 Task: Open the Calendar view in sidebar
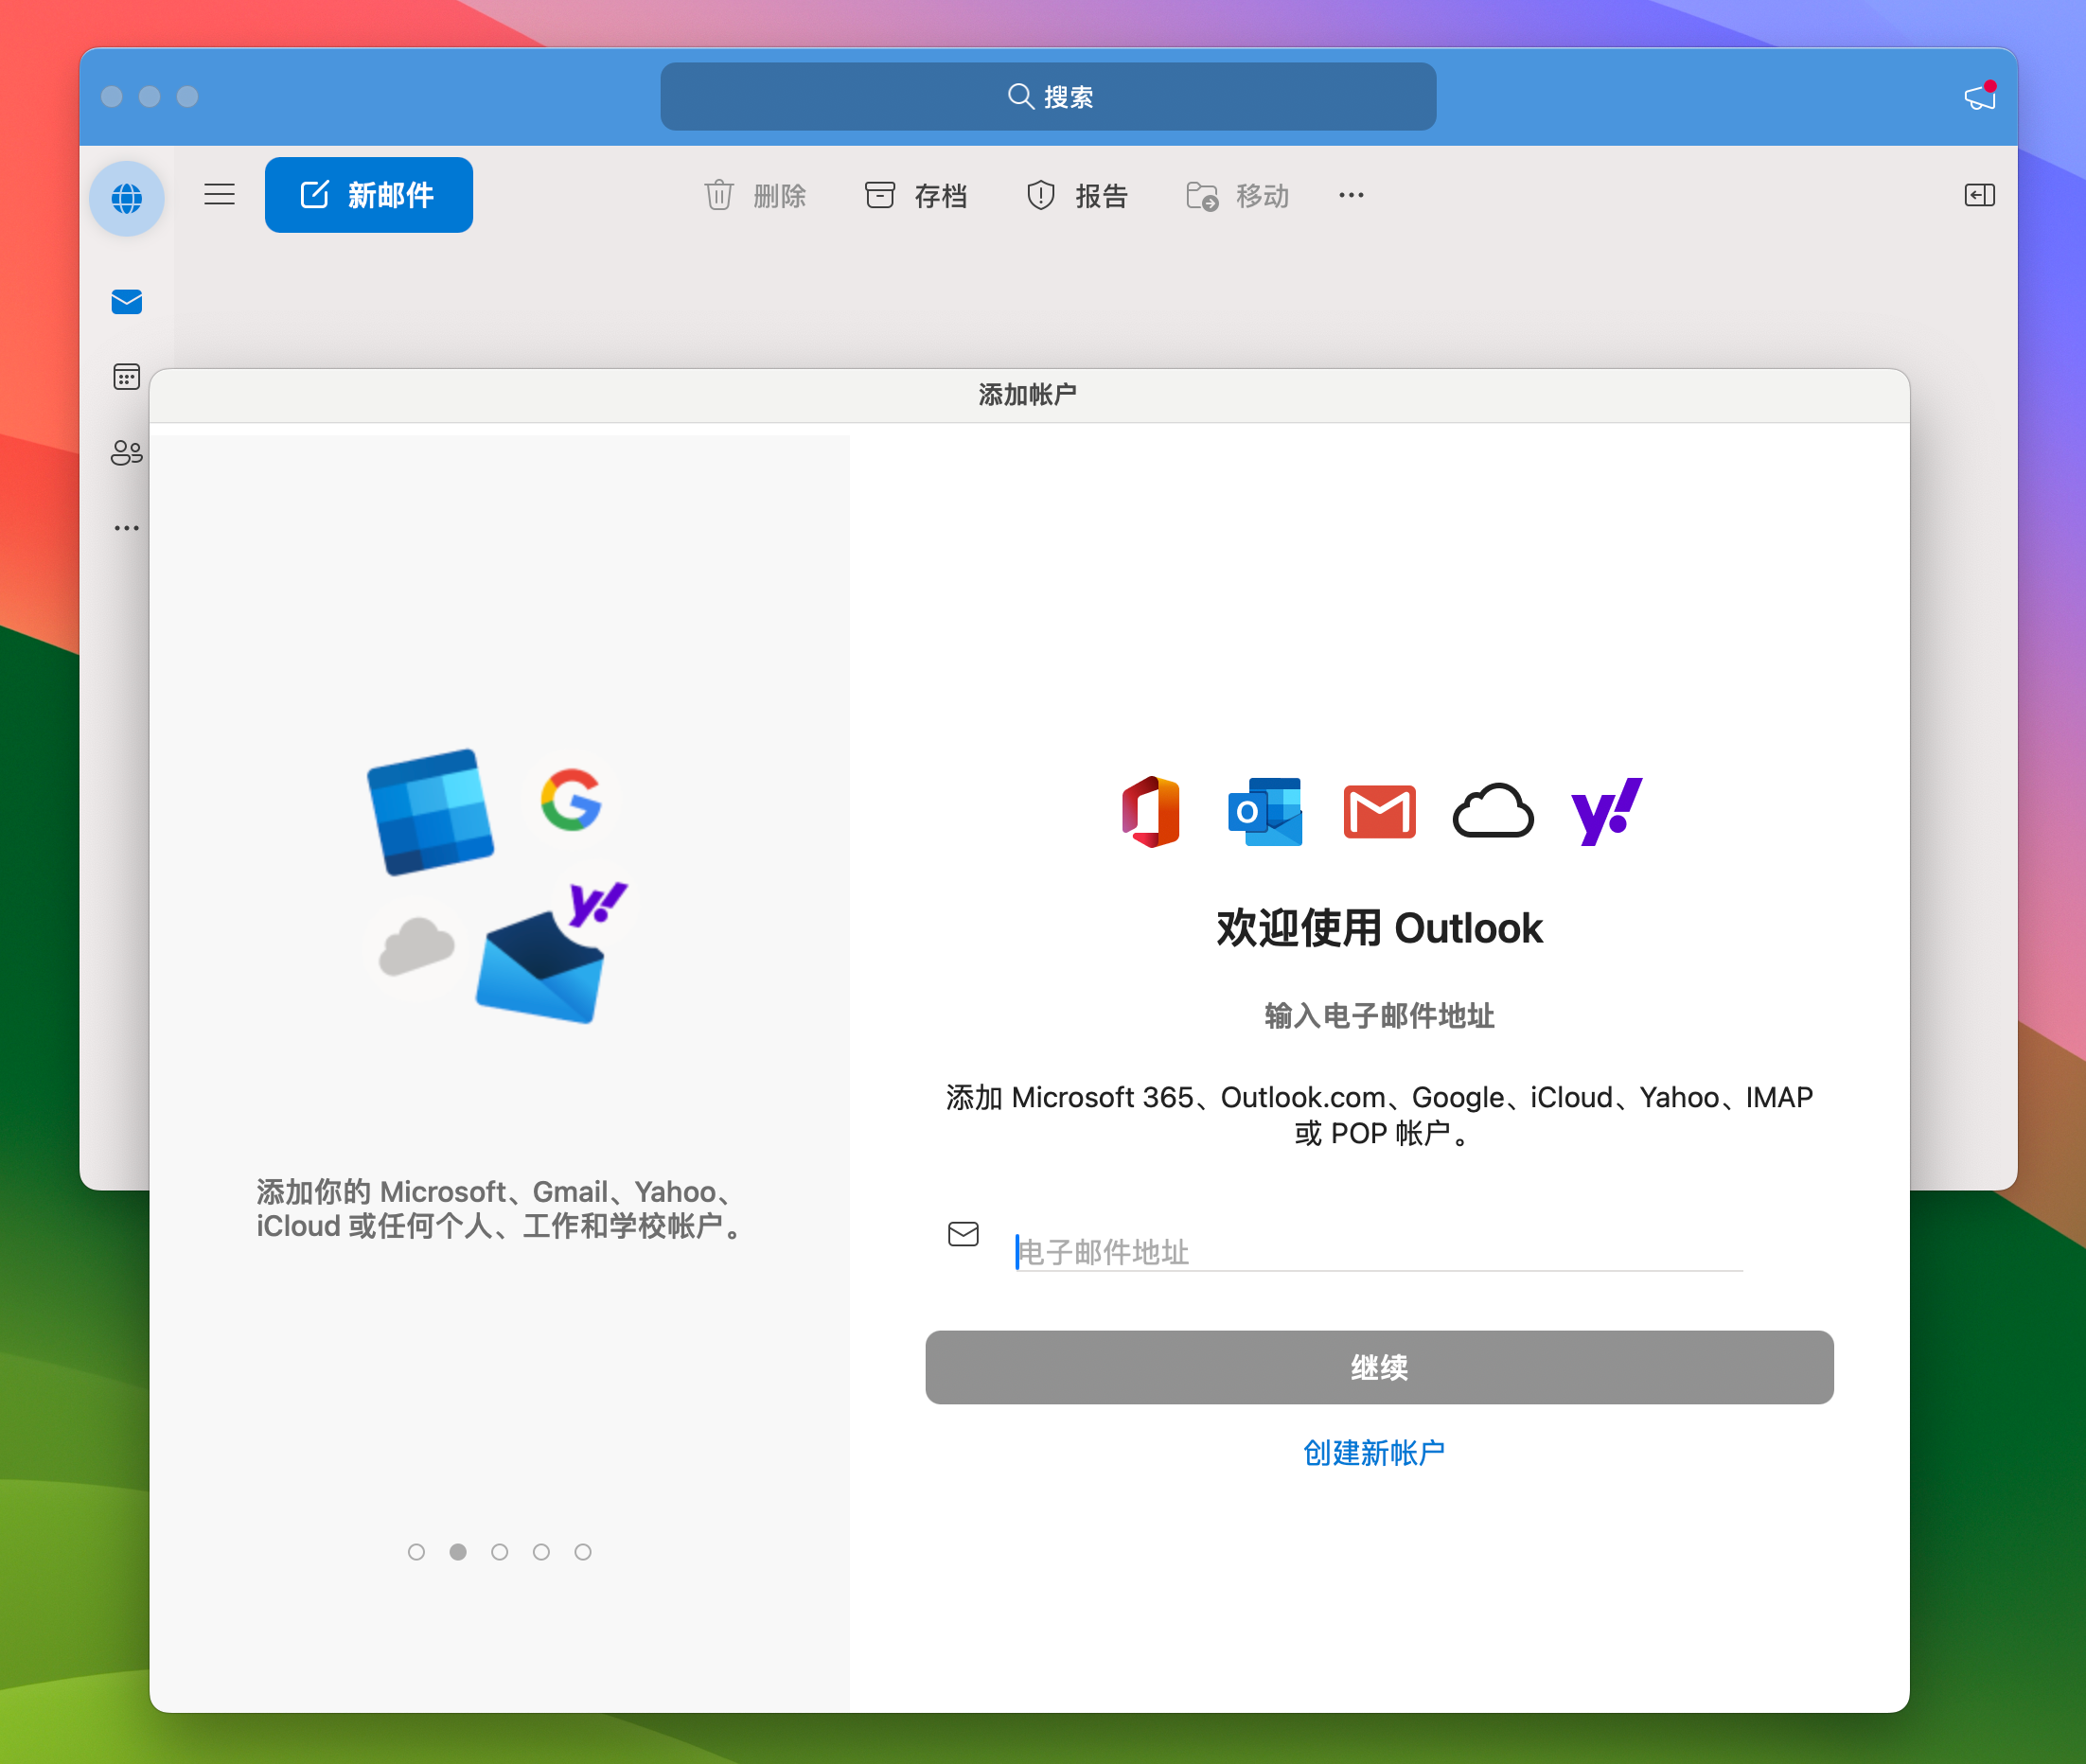tap(126, 377)
